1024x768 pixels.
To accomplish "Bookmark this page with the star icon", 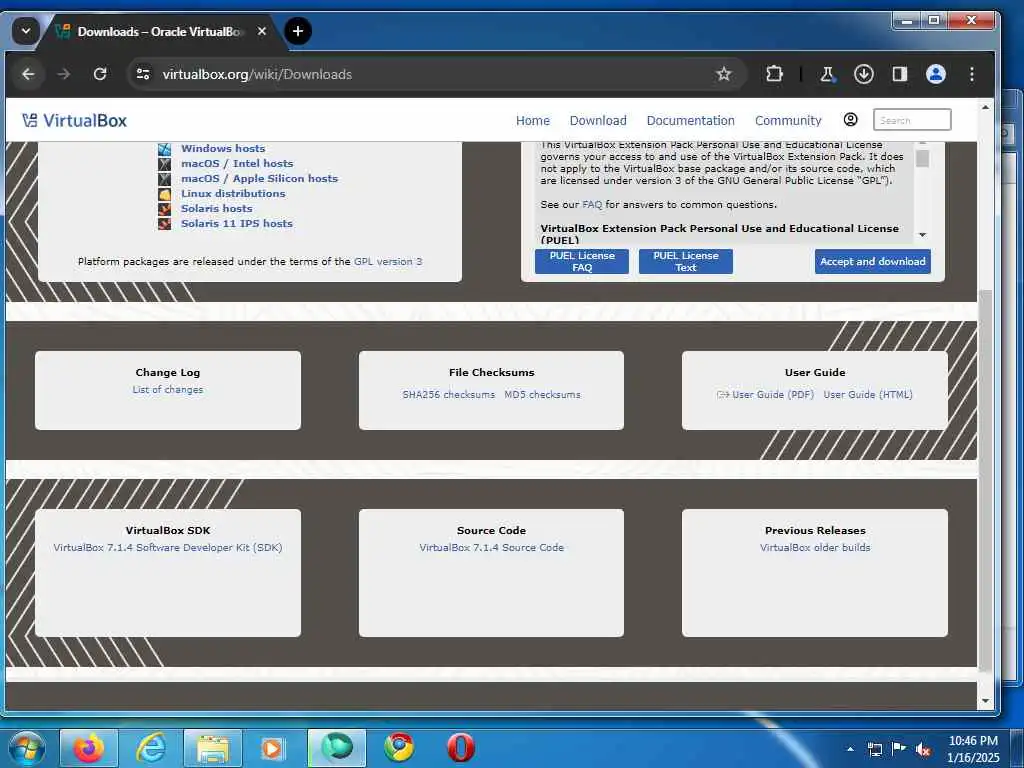I will click(x=724, y=74).
